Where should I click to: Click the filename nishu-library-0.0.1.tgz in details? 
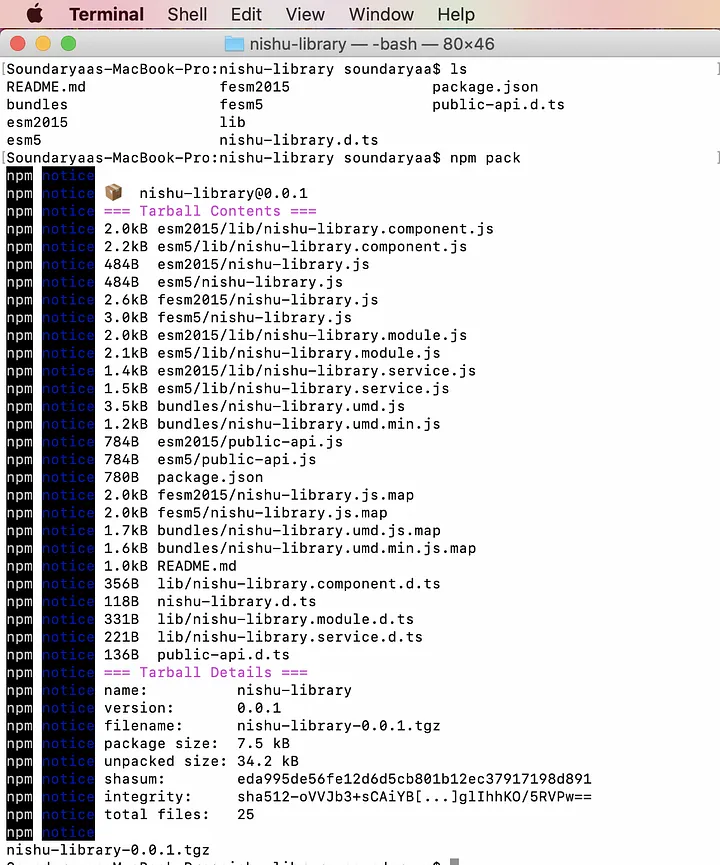(x=339, y=726)
